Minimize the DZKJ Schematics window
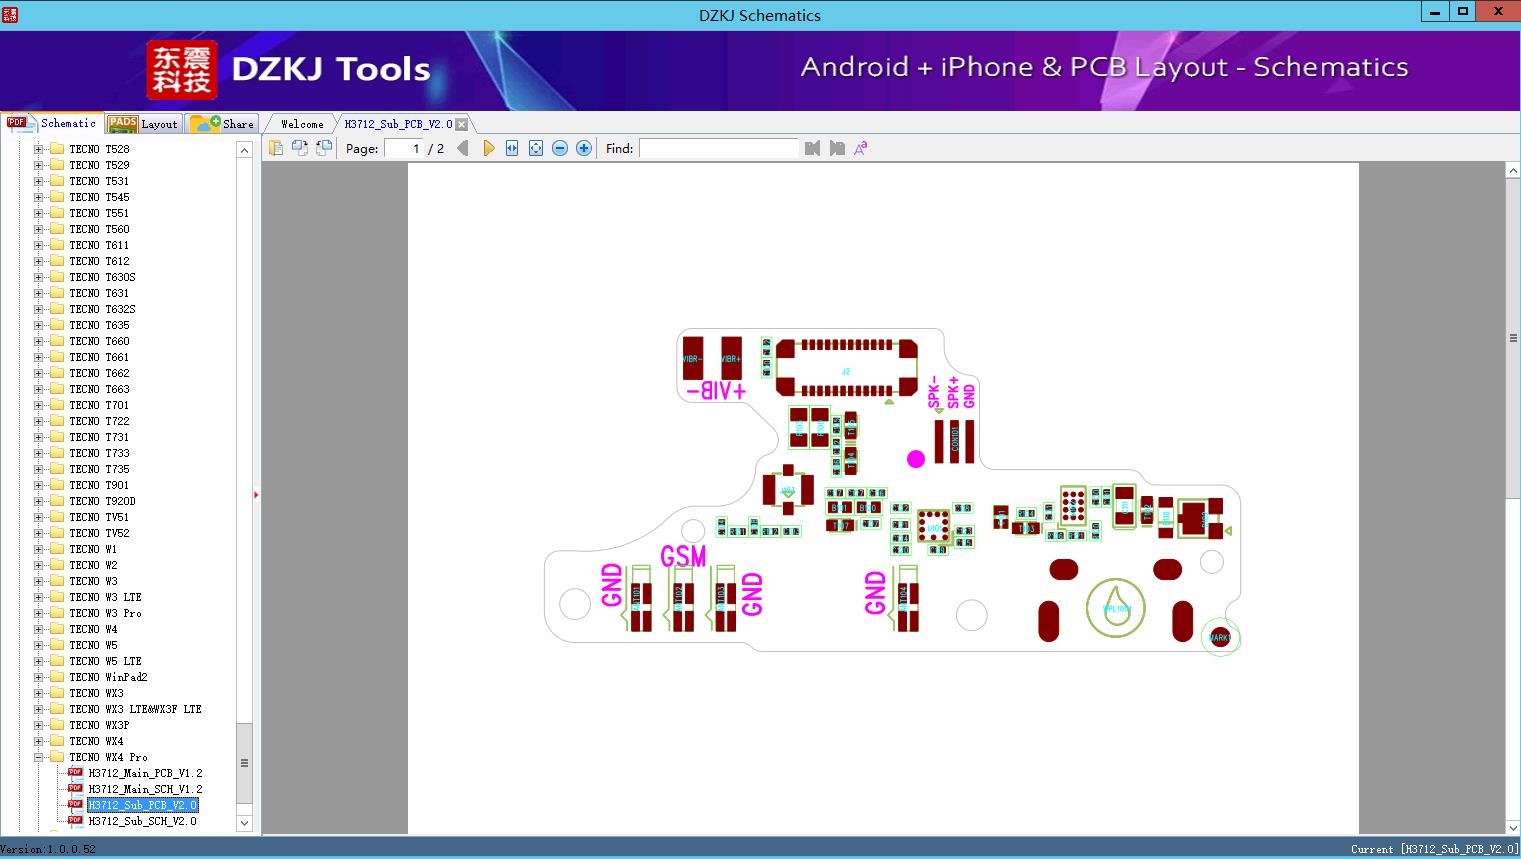The width and height of the screenshot is (1521, 859). click(1434, 12)
